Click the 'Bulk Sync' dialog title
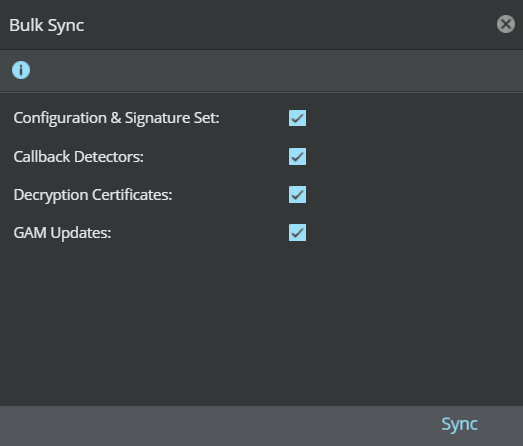This screenshot has height=446, width=523. pos(46,25)
